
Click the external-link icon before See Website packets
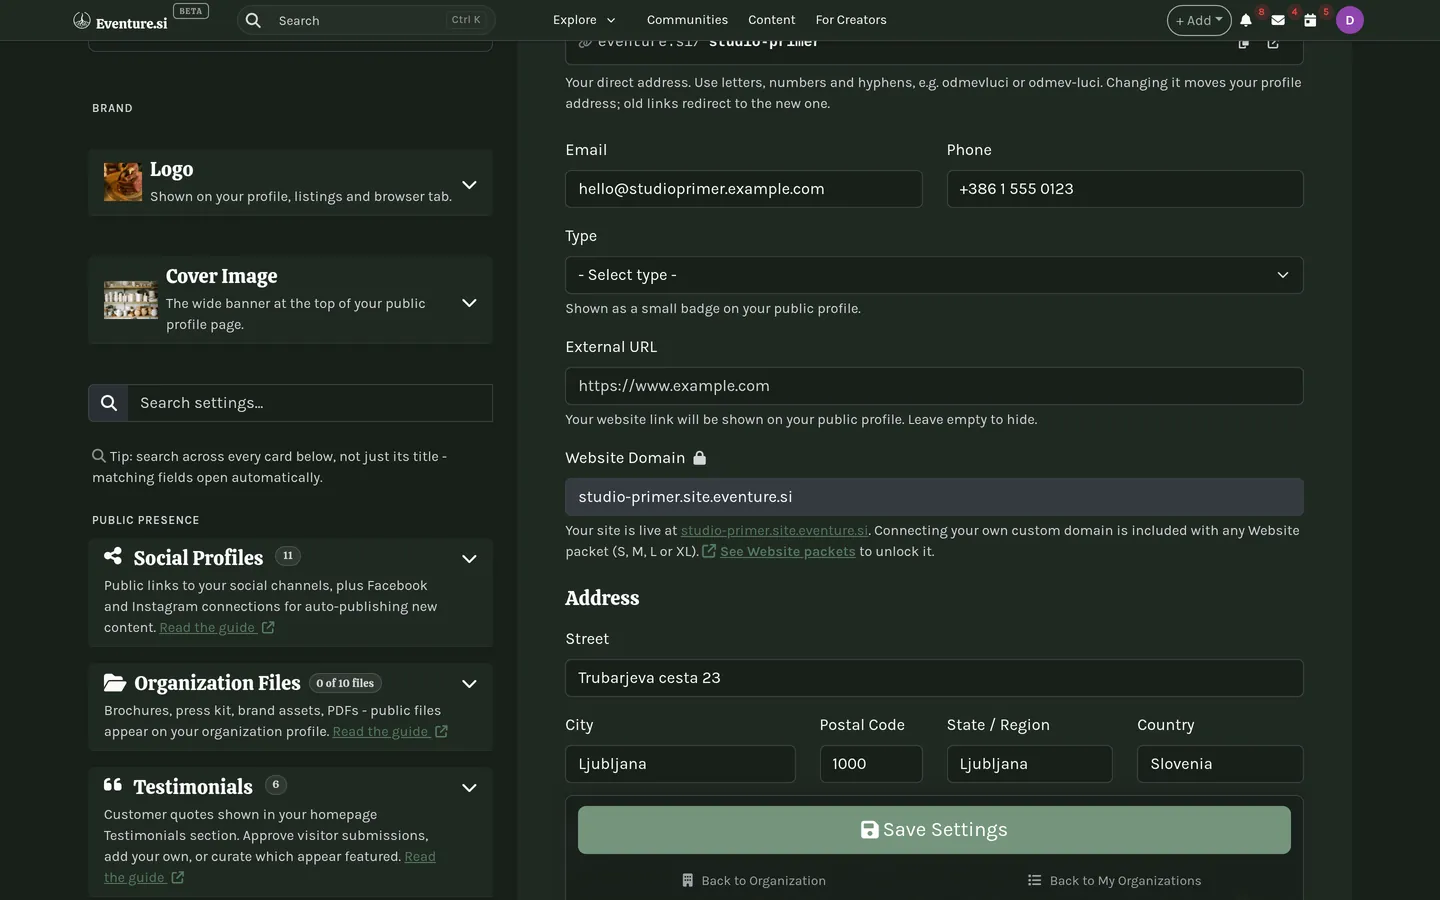click(709, 551)
